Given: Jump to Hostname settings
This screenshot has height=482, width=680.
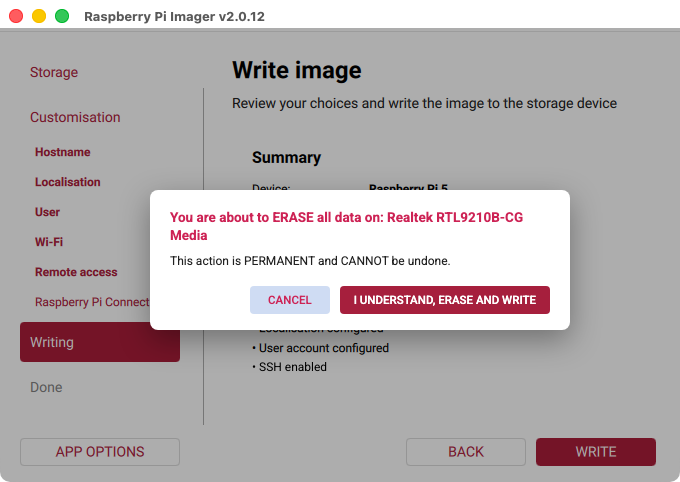Looking at the screenshot, I should tap(62, 152).
